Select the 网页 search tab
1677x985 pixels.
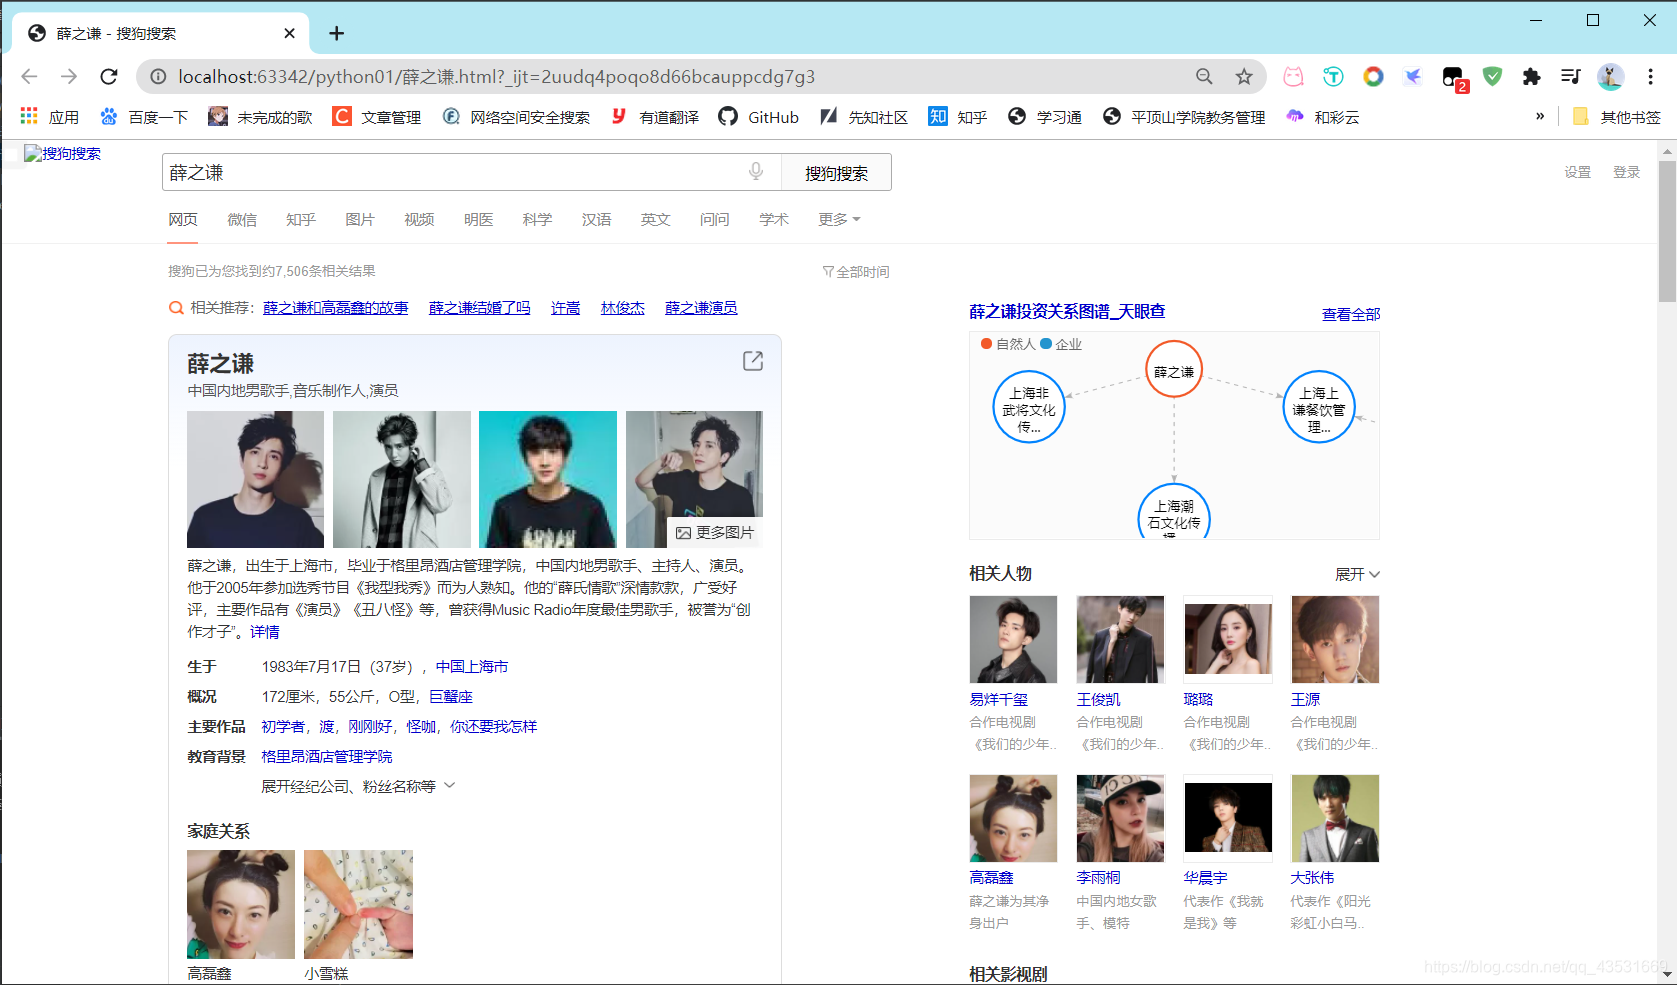tap(183, 219)
